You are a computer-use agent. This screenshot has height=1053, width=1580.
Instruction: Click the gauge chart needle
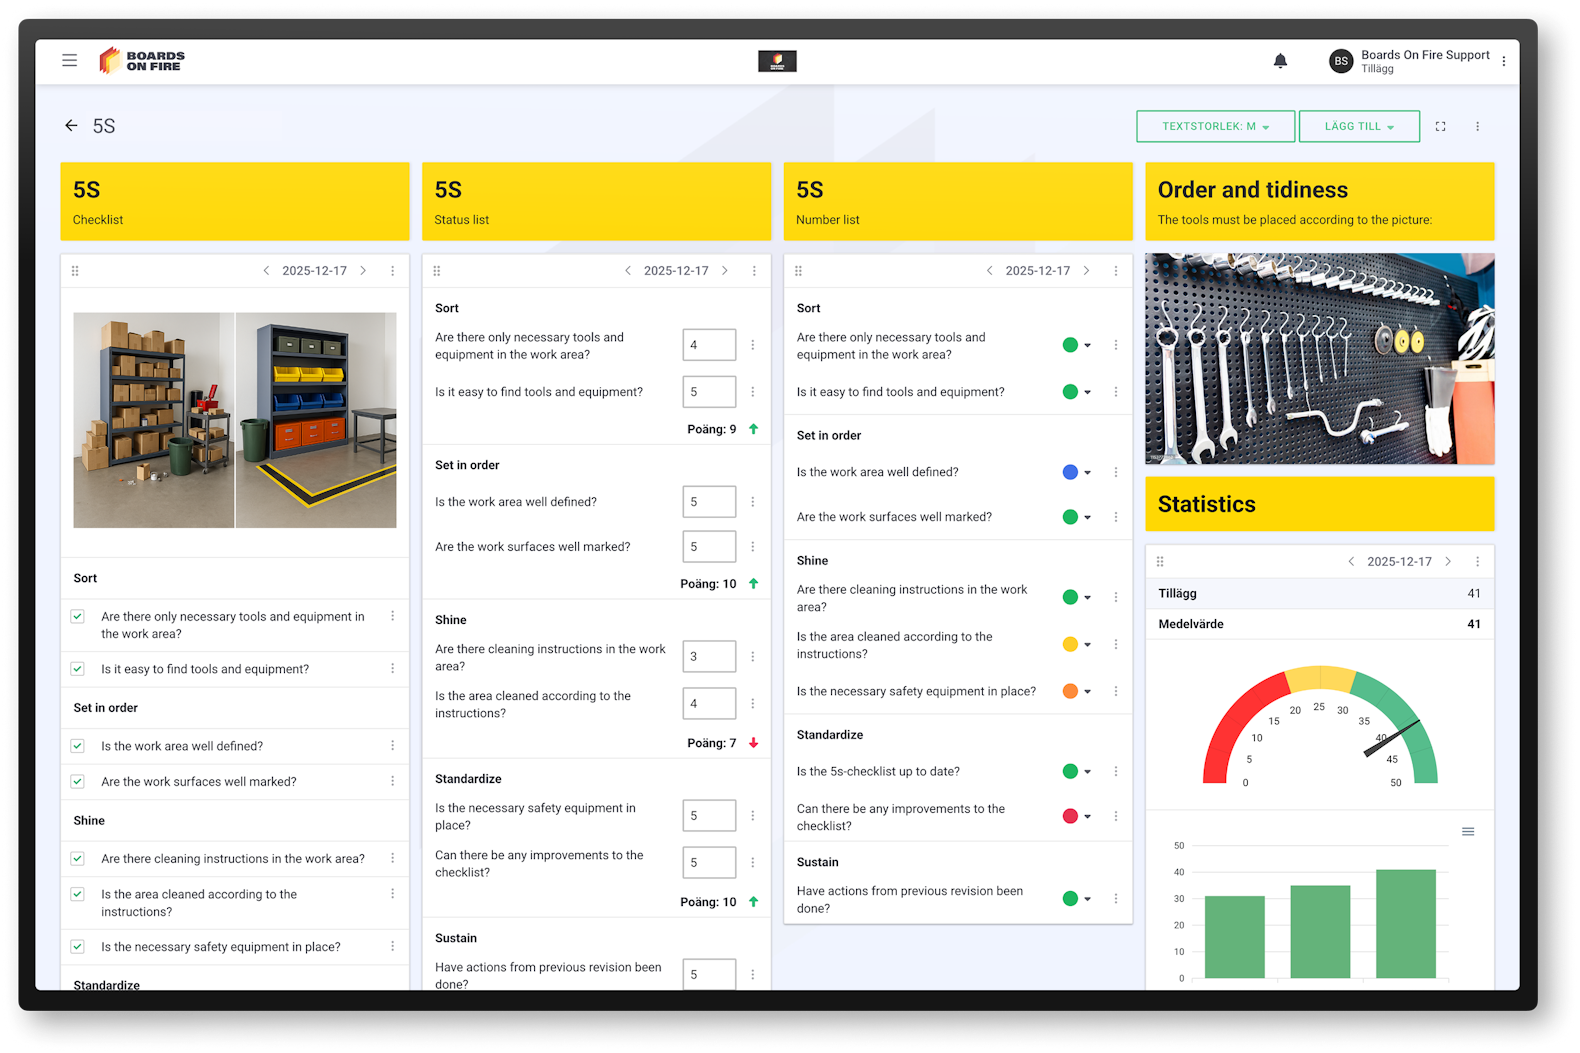(x=1392, y=739)
